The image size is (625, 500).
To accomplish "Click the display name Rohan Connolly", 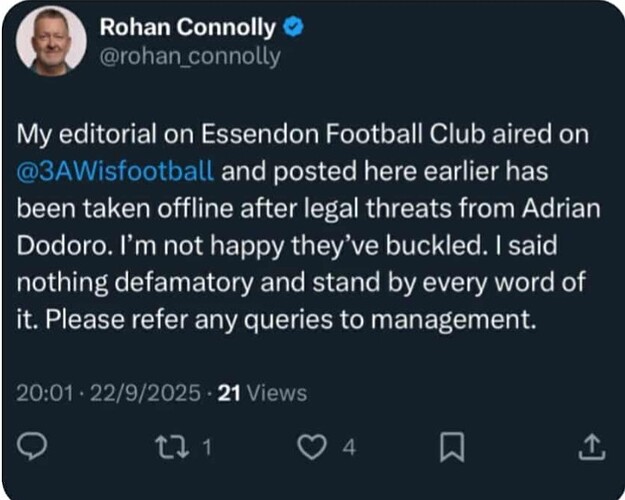I will [x=188, y=28].
